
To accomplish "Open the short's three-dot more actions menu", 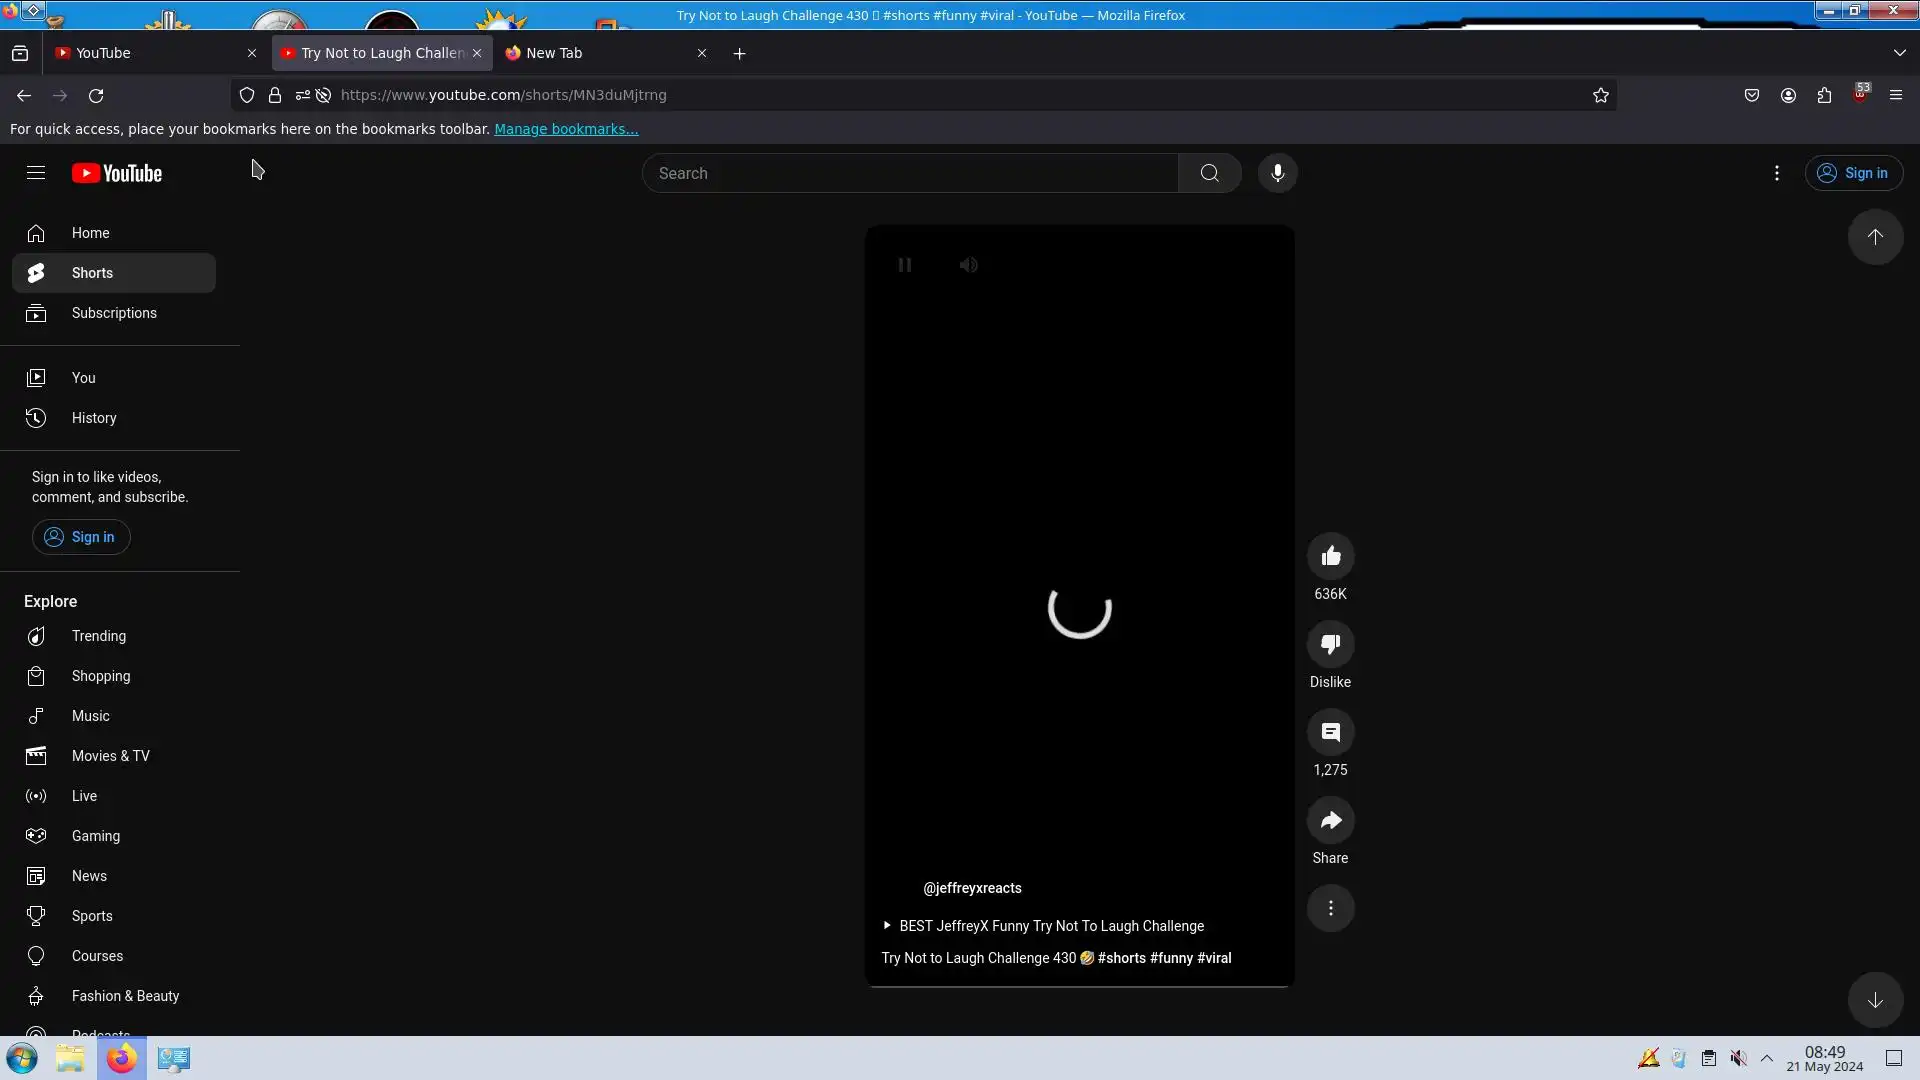I will coord(1330,908).
